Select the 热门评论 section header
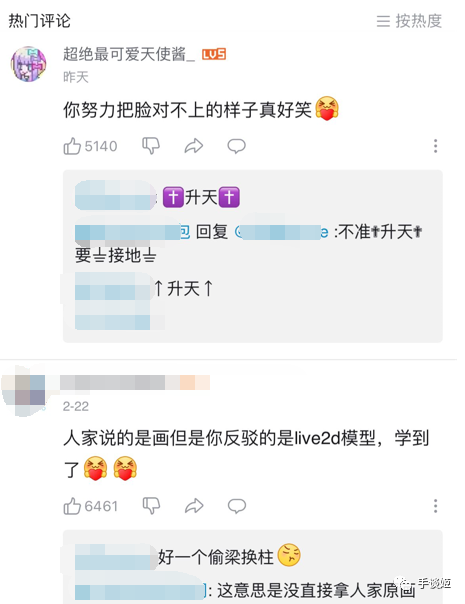 point(39,21)
